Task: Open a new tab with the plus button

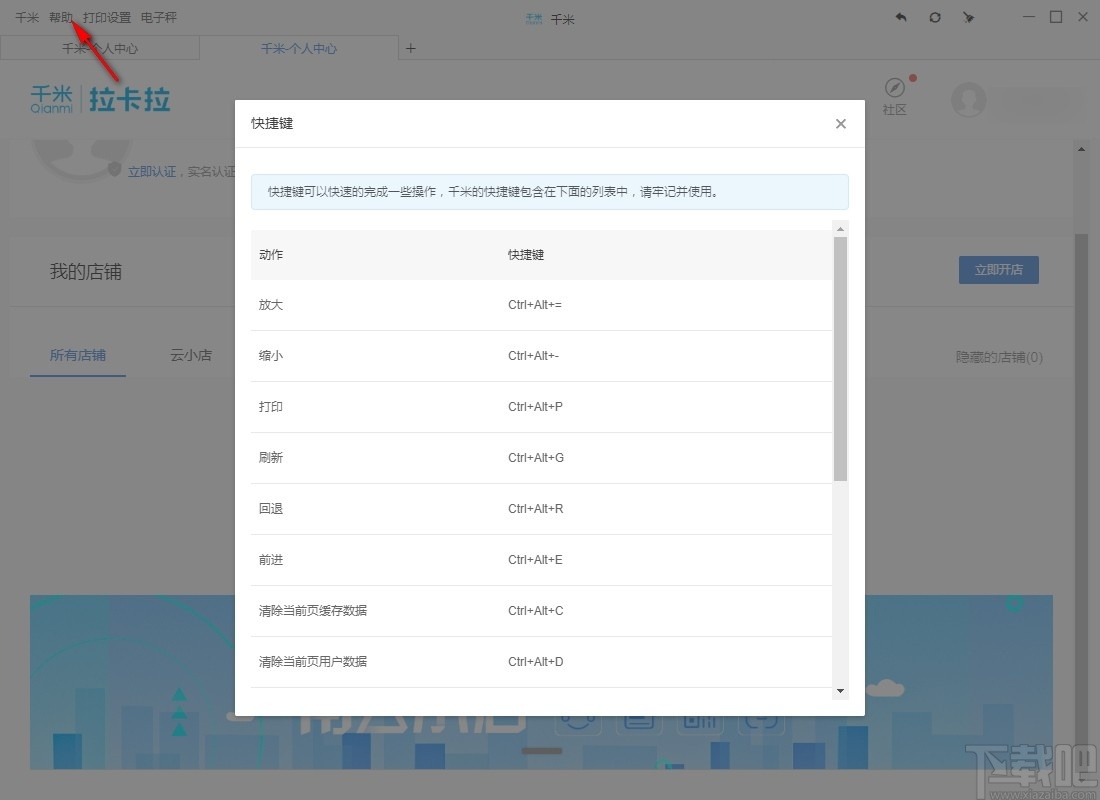Action: coord(410,47)
